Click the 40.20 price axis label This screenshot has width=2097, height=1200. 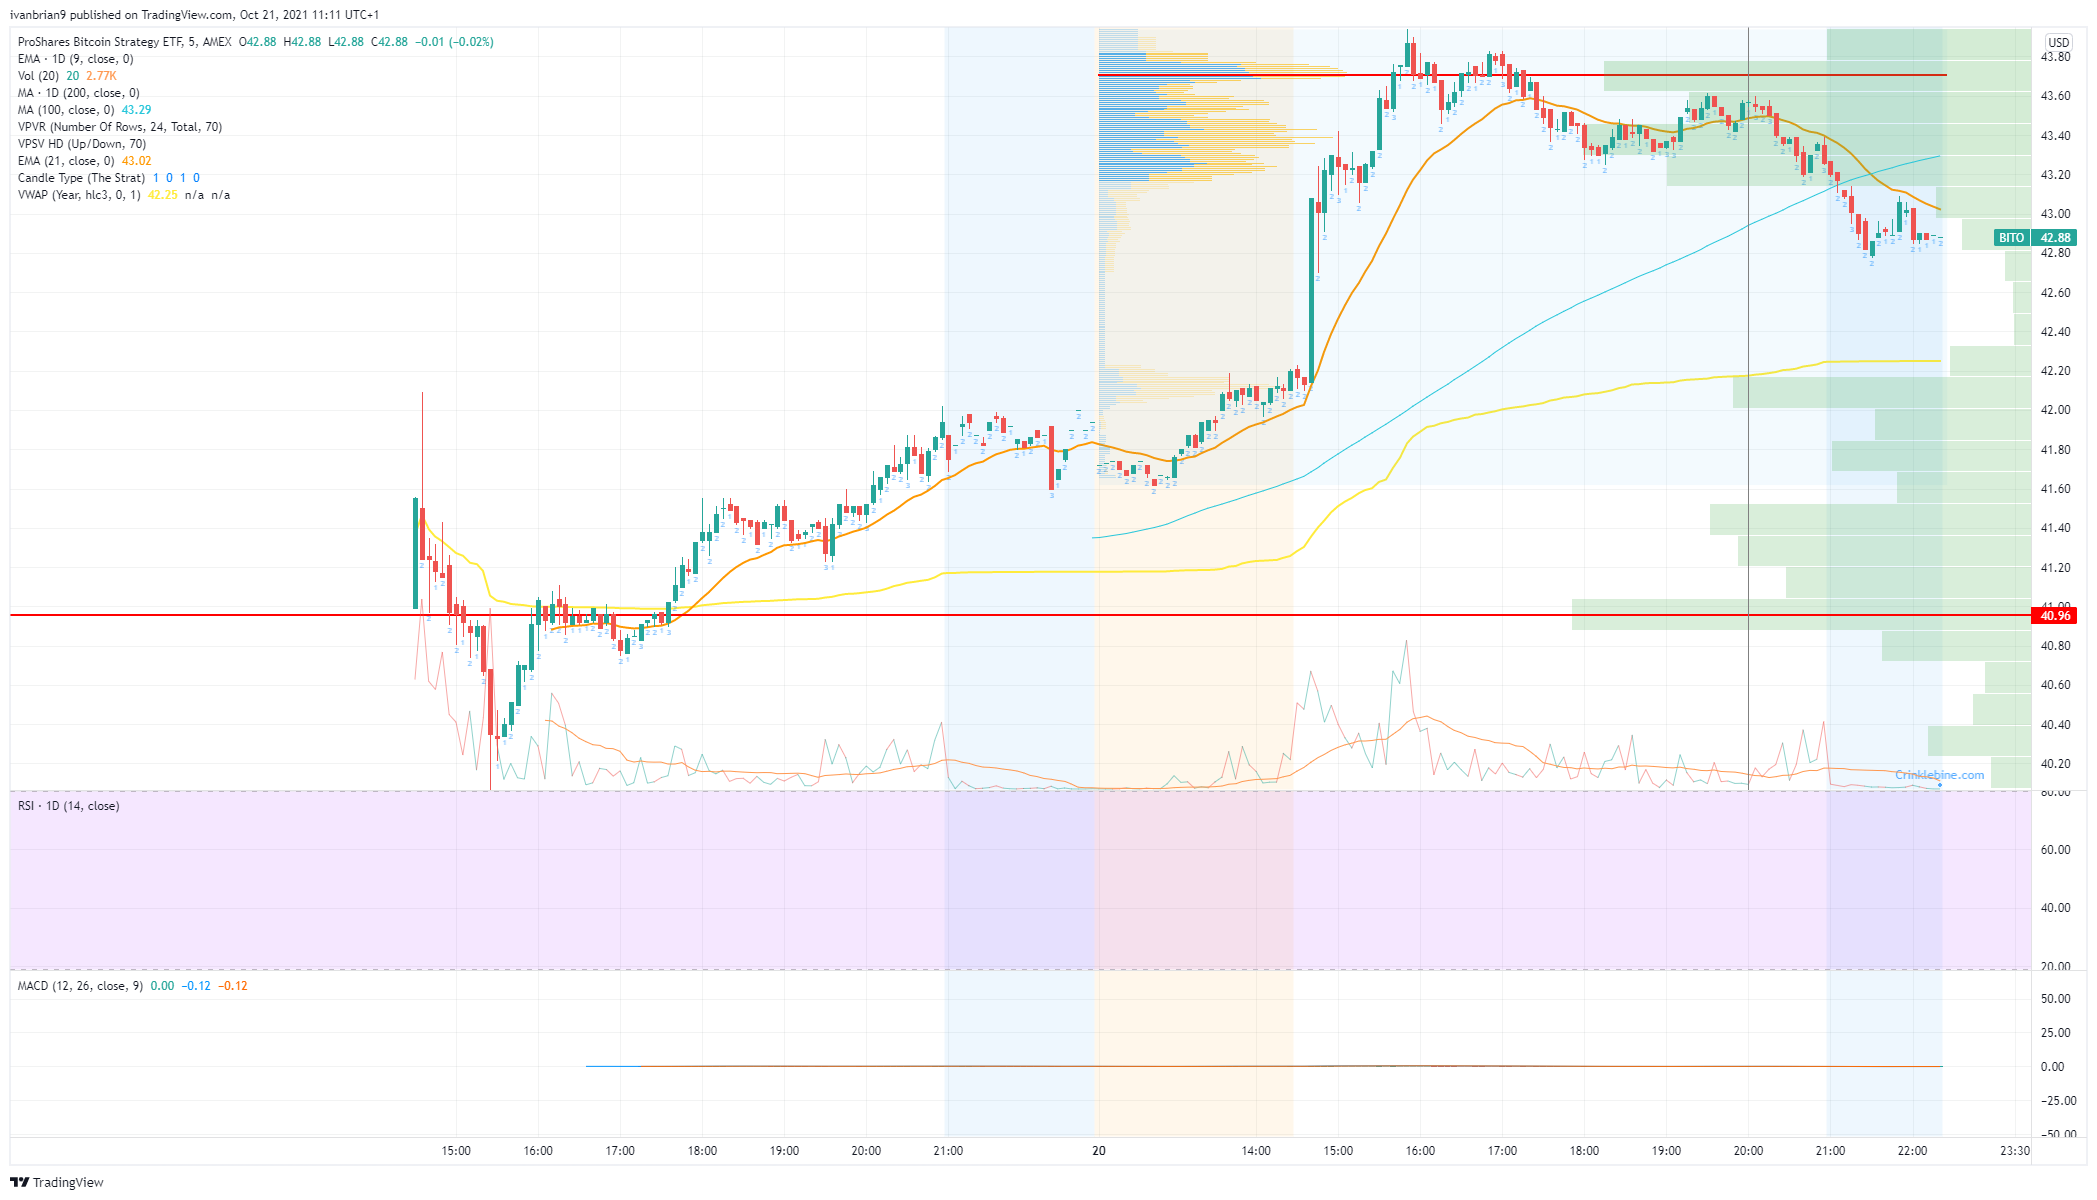pos(2055,764)
